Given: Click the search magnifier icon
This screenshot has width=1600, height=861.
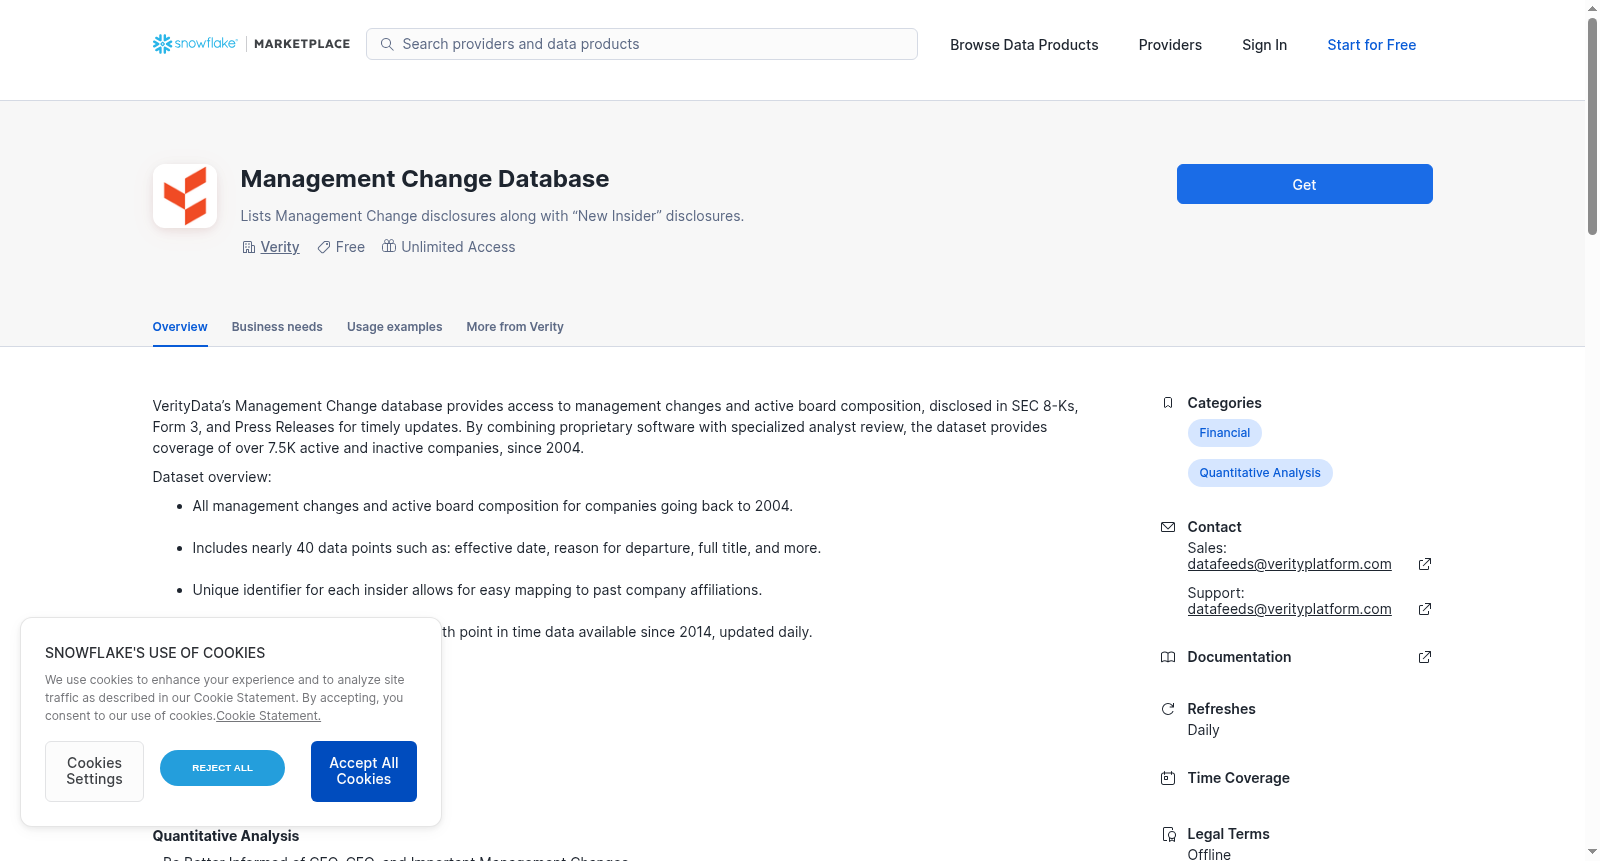Looking at the screenshot, I should (x=387, y=44).
